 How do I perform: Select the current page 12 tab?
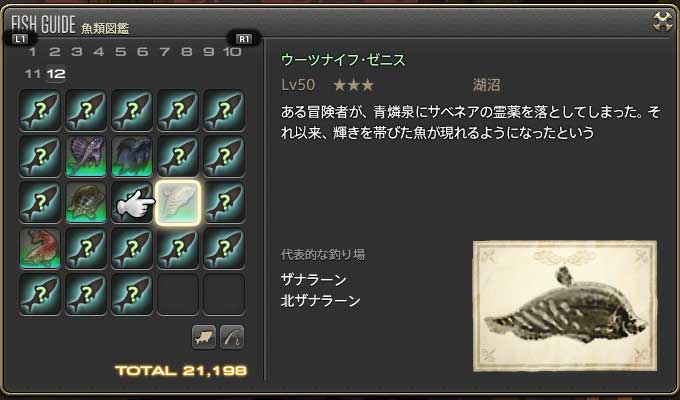pos(56,74)
